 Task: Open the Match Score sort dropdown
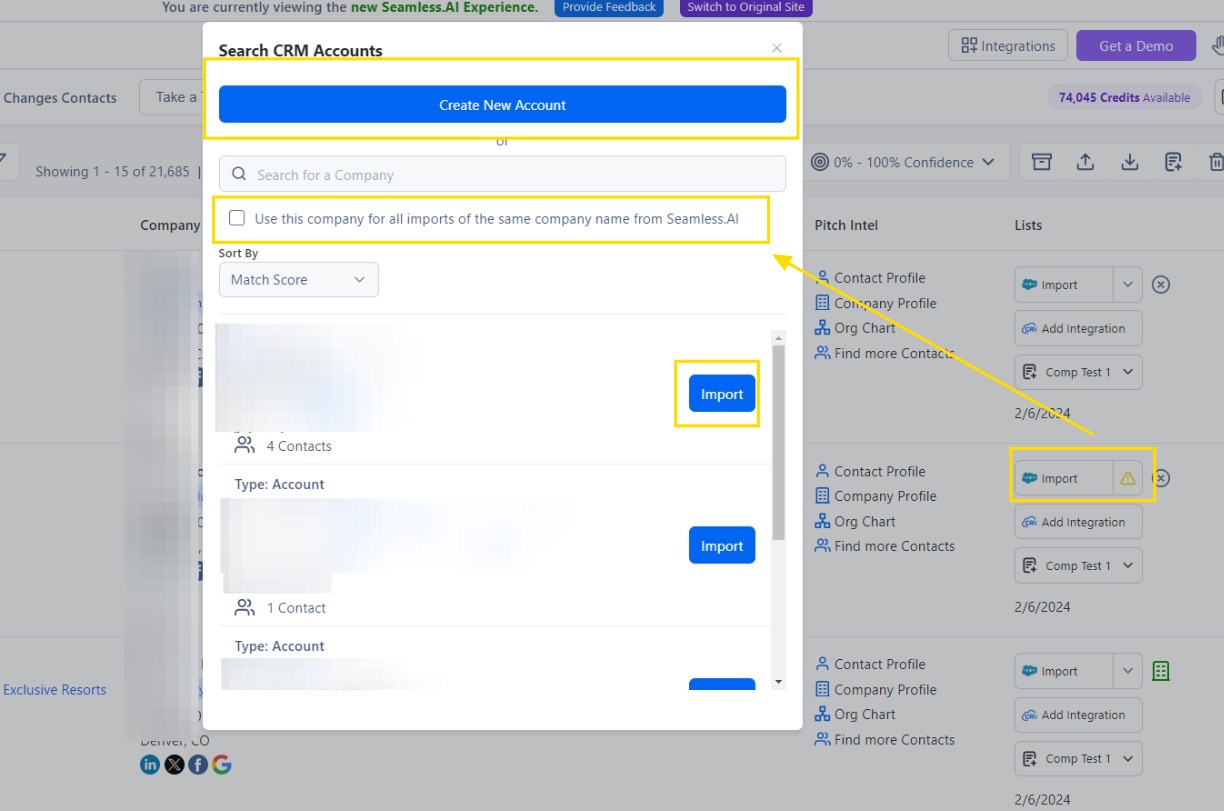(x=299, y=280)
